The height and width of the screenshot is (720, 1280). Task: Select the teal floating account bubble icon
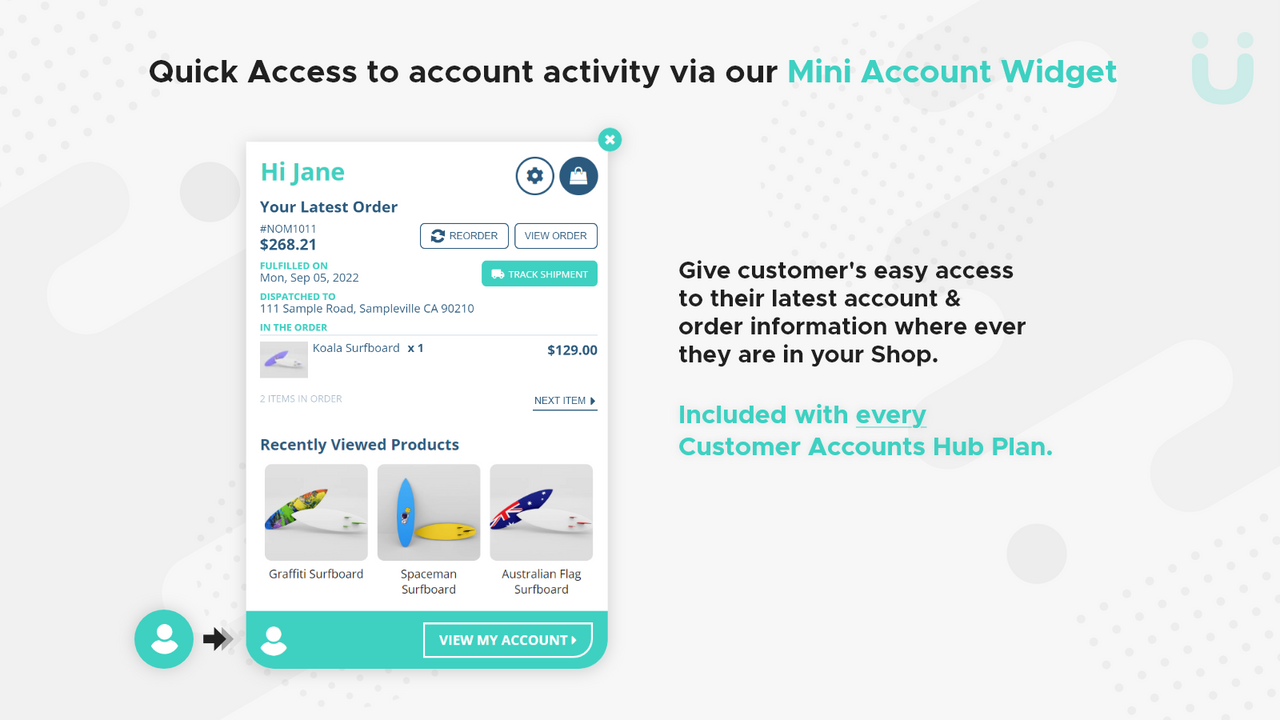pos(164,639)
